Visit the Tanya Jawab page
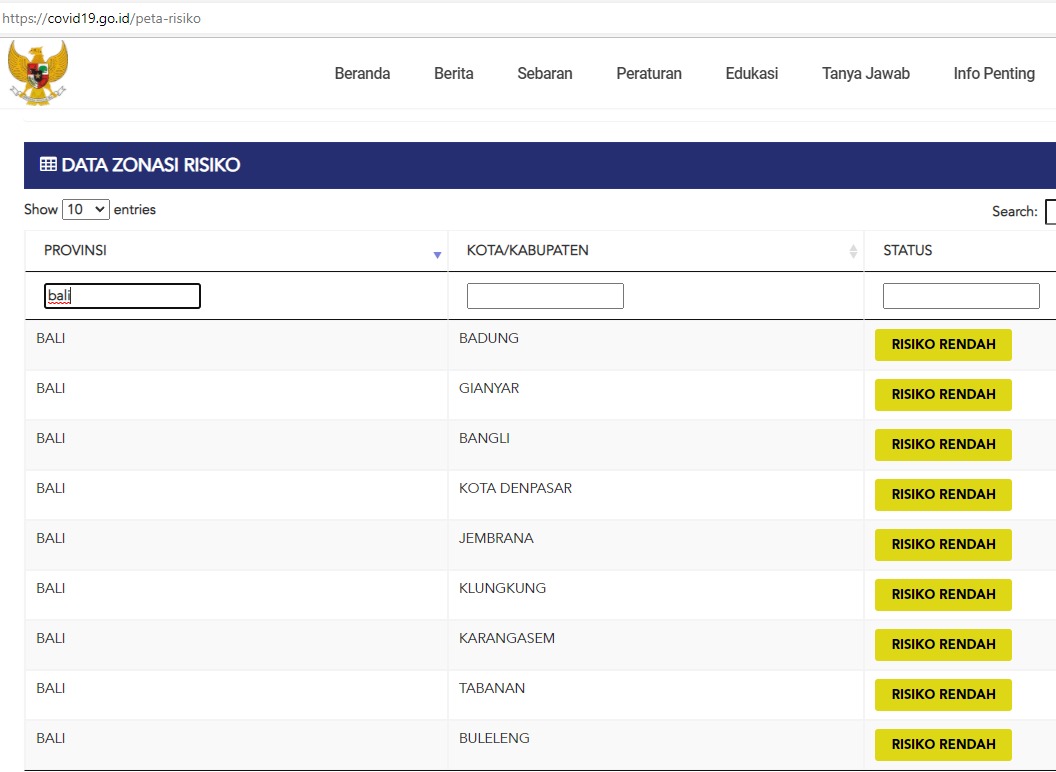This screenshot has width=1056, height=772. [866, 73]
